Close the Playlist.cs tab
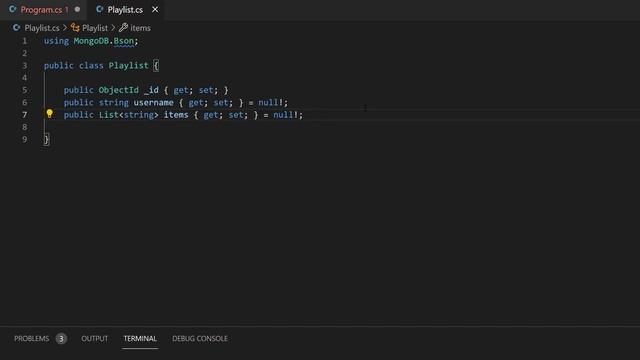 pyautogui.click(x=155, y=9)
